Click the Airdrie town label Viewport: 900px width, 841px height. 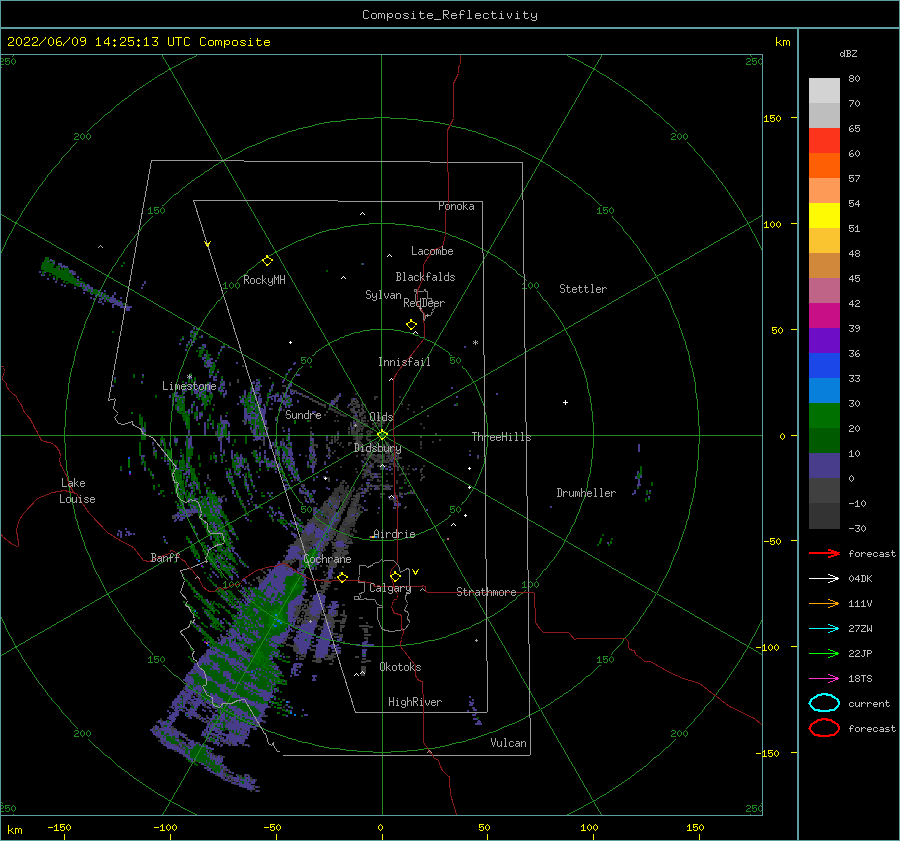(394, 534)
